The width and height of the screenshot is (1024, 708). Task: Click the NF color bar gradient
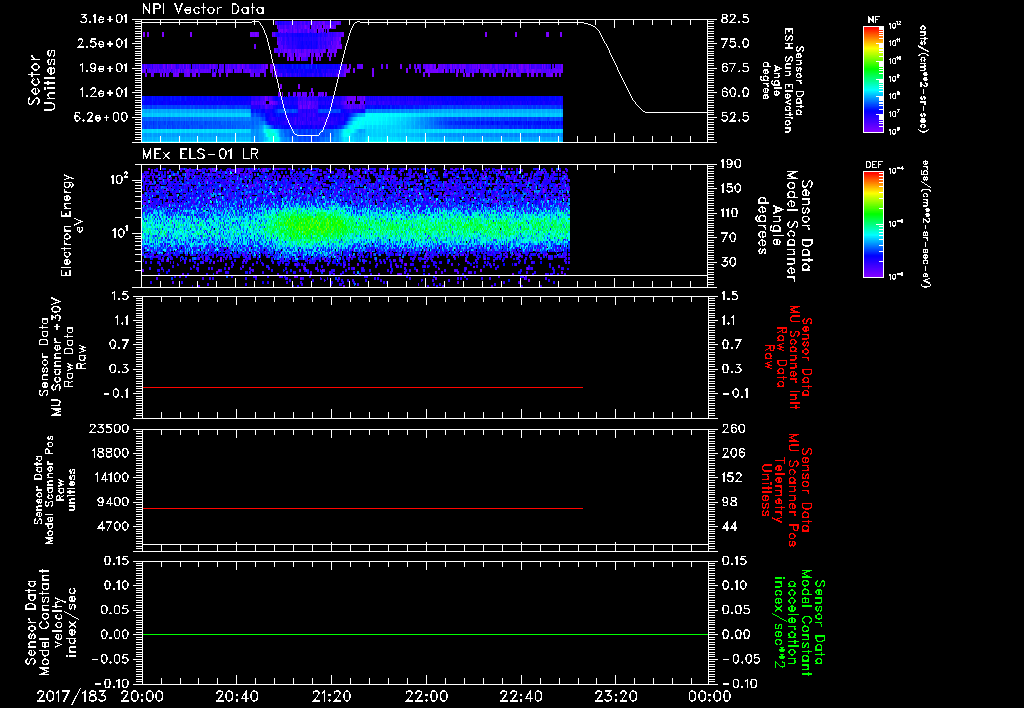tap(873, 78)
